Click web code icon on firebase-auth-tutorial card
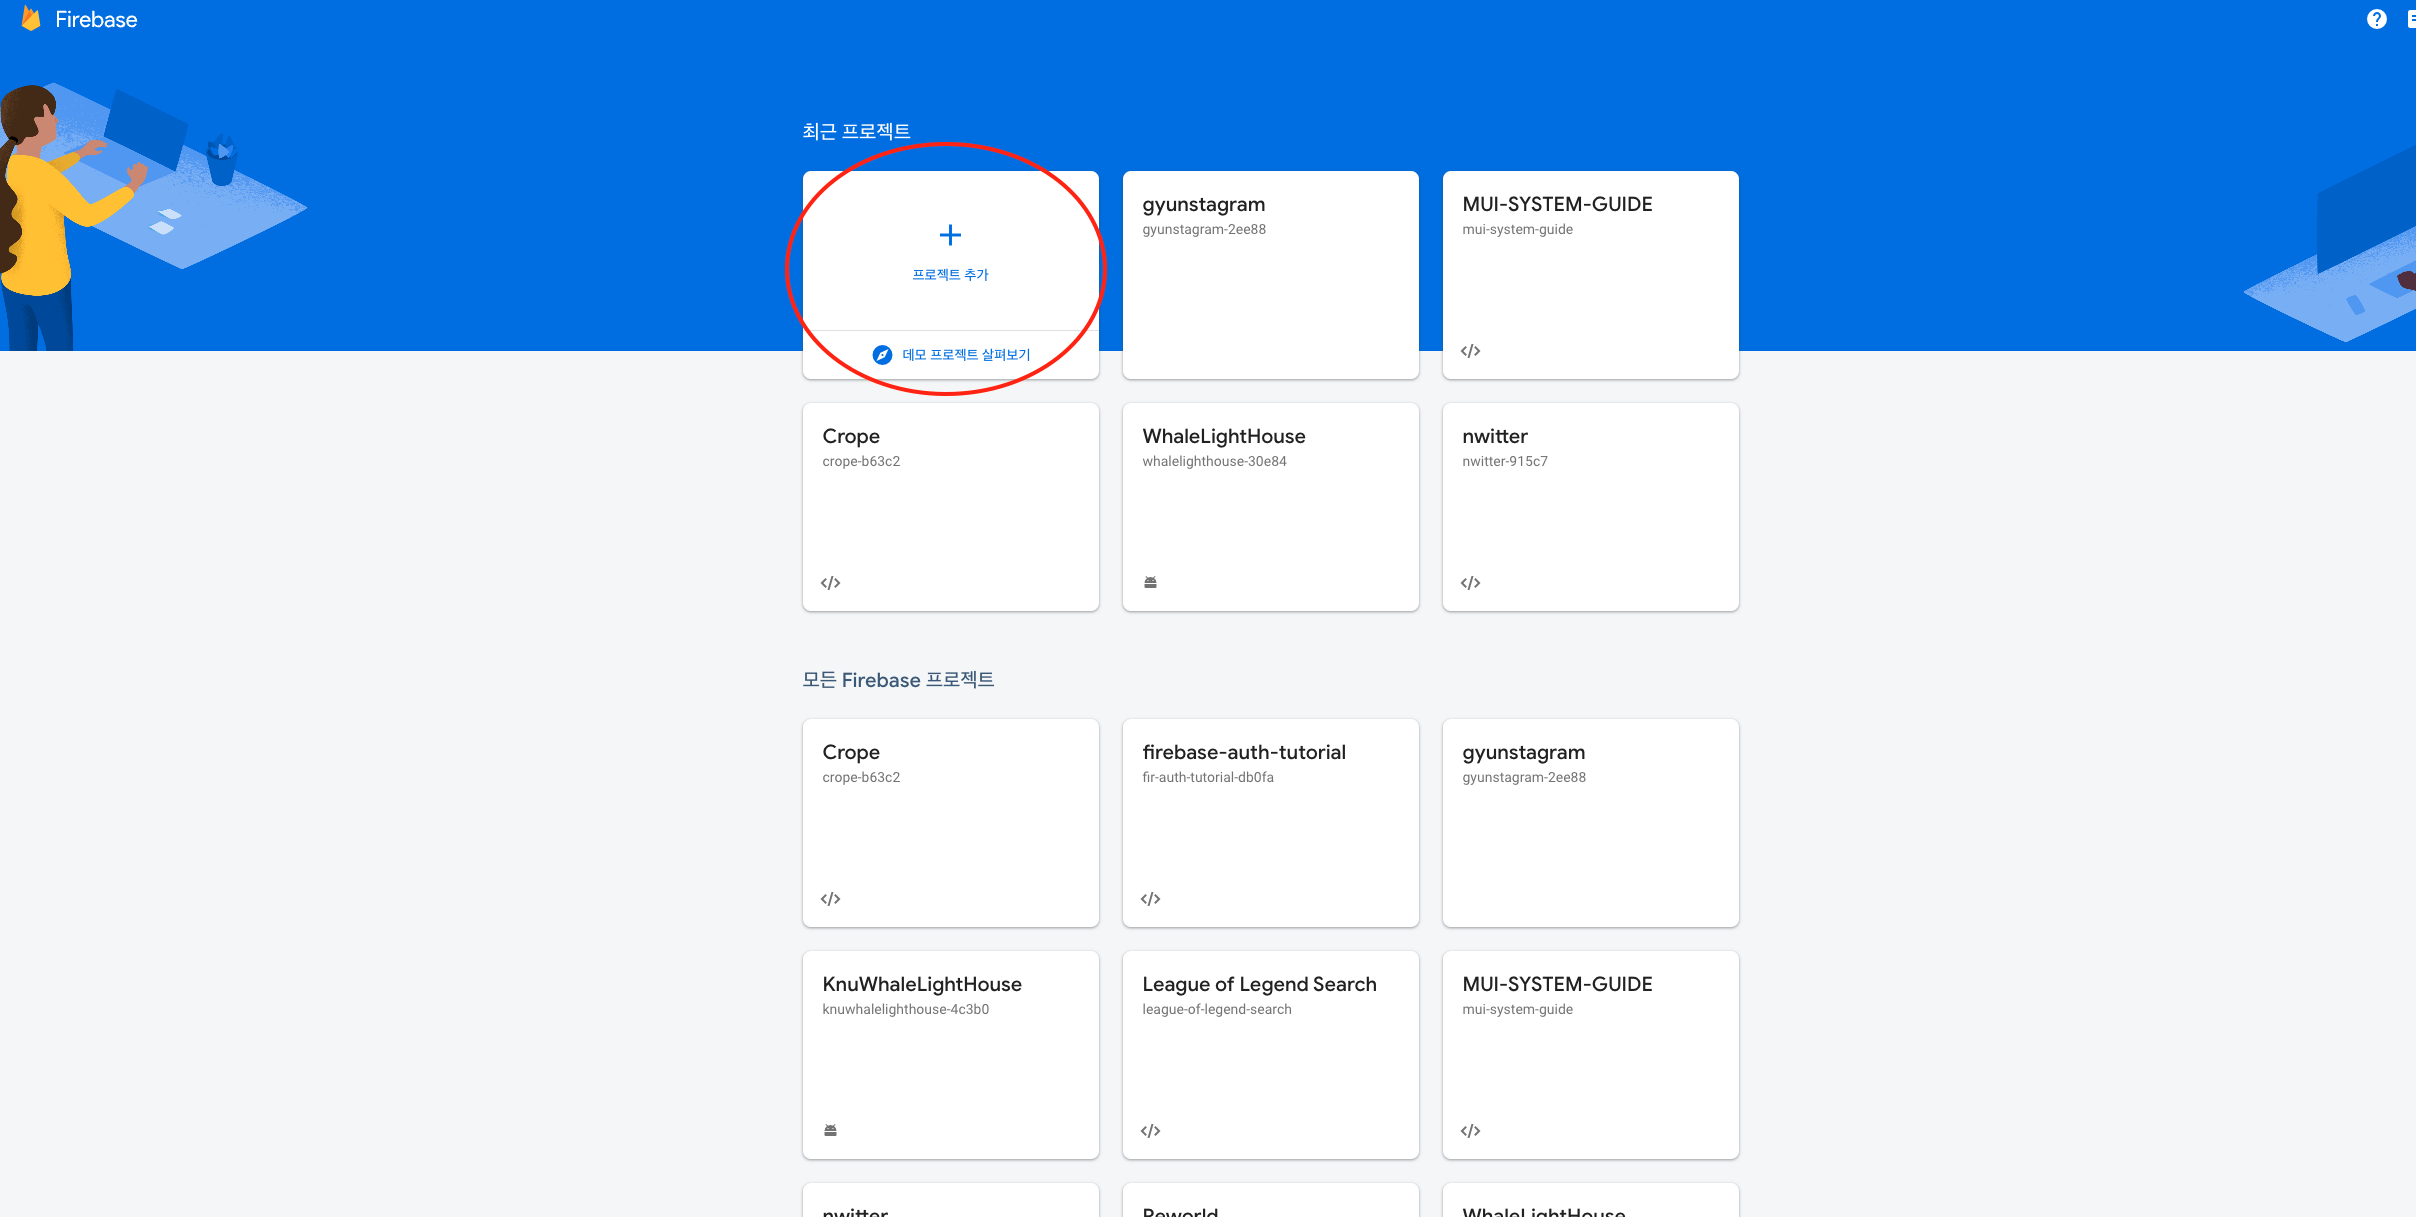The height and width of the screenshot is (1217, 2416). (x=1150, y=899)
